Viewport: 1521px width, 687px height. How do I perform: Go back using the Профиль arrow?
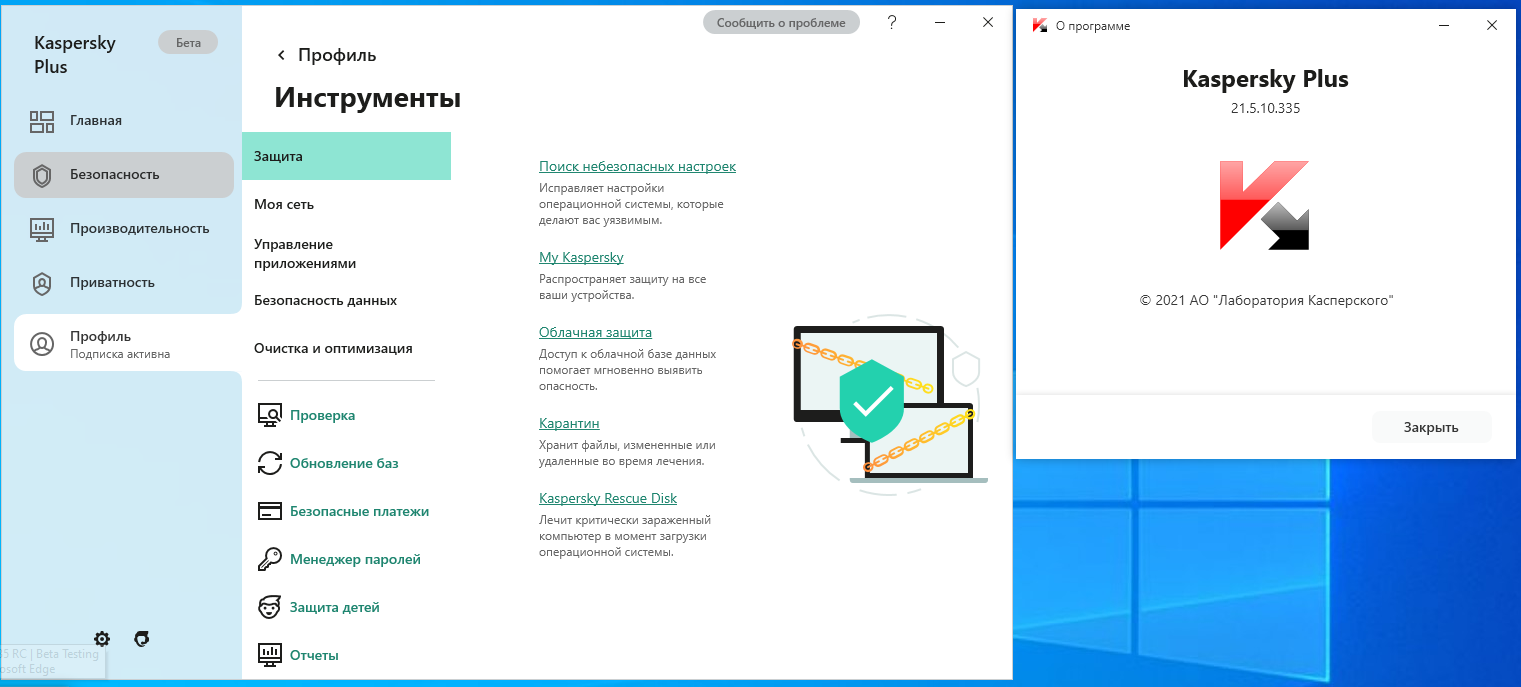point(281,55)
